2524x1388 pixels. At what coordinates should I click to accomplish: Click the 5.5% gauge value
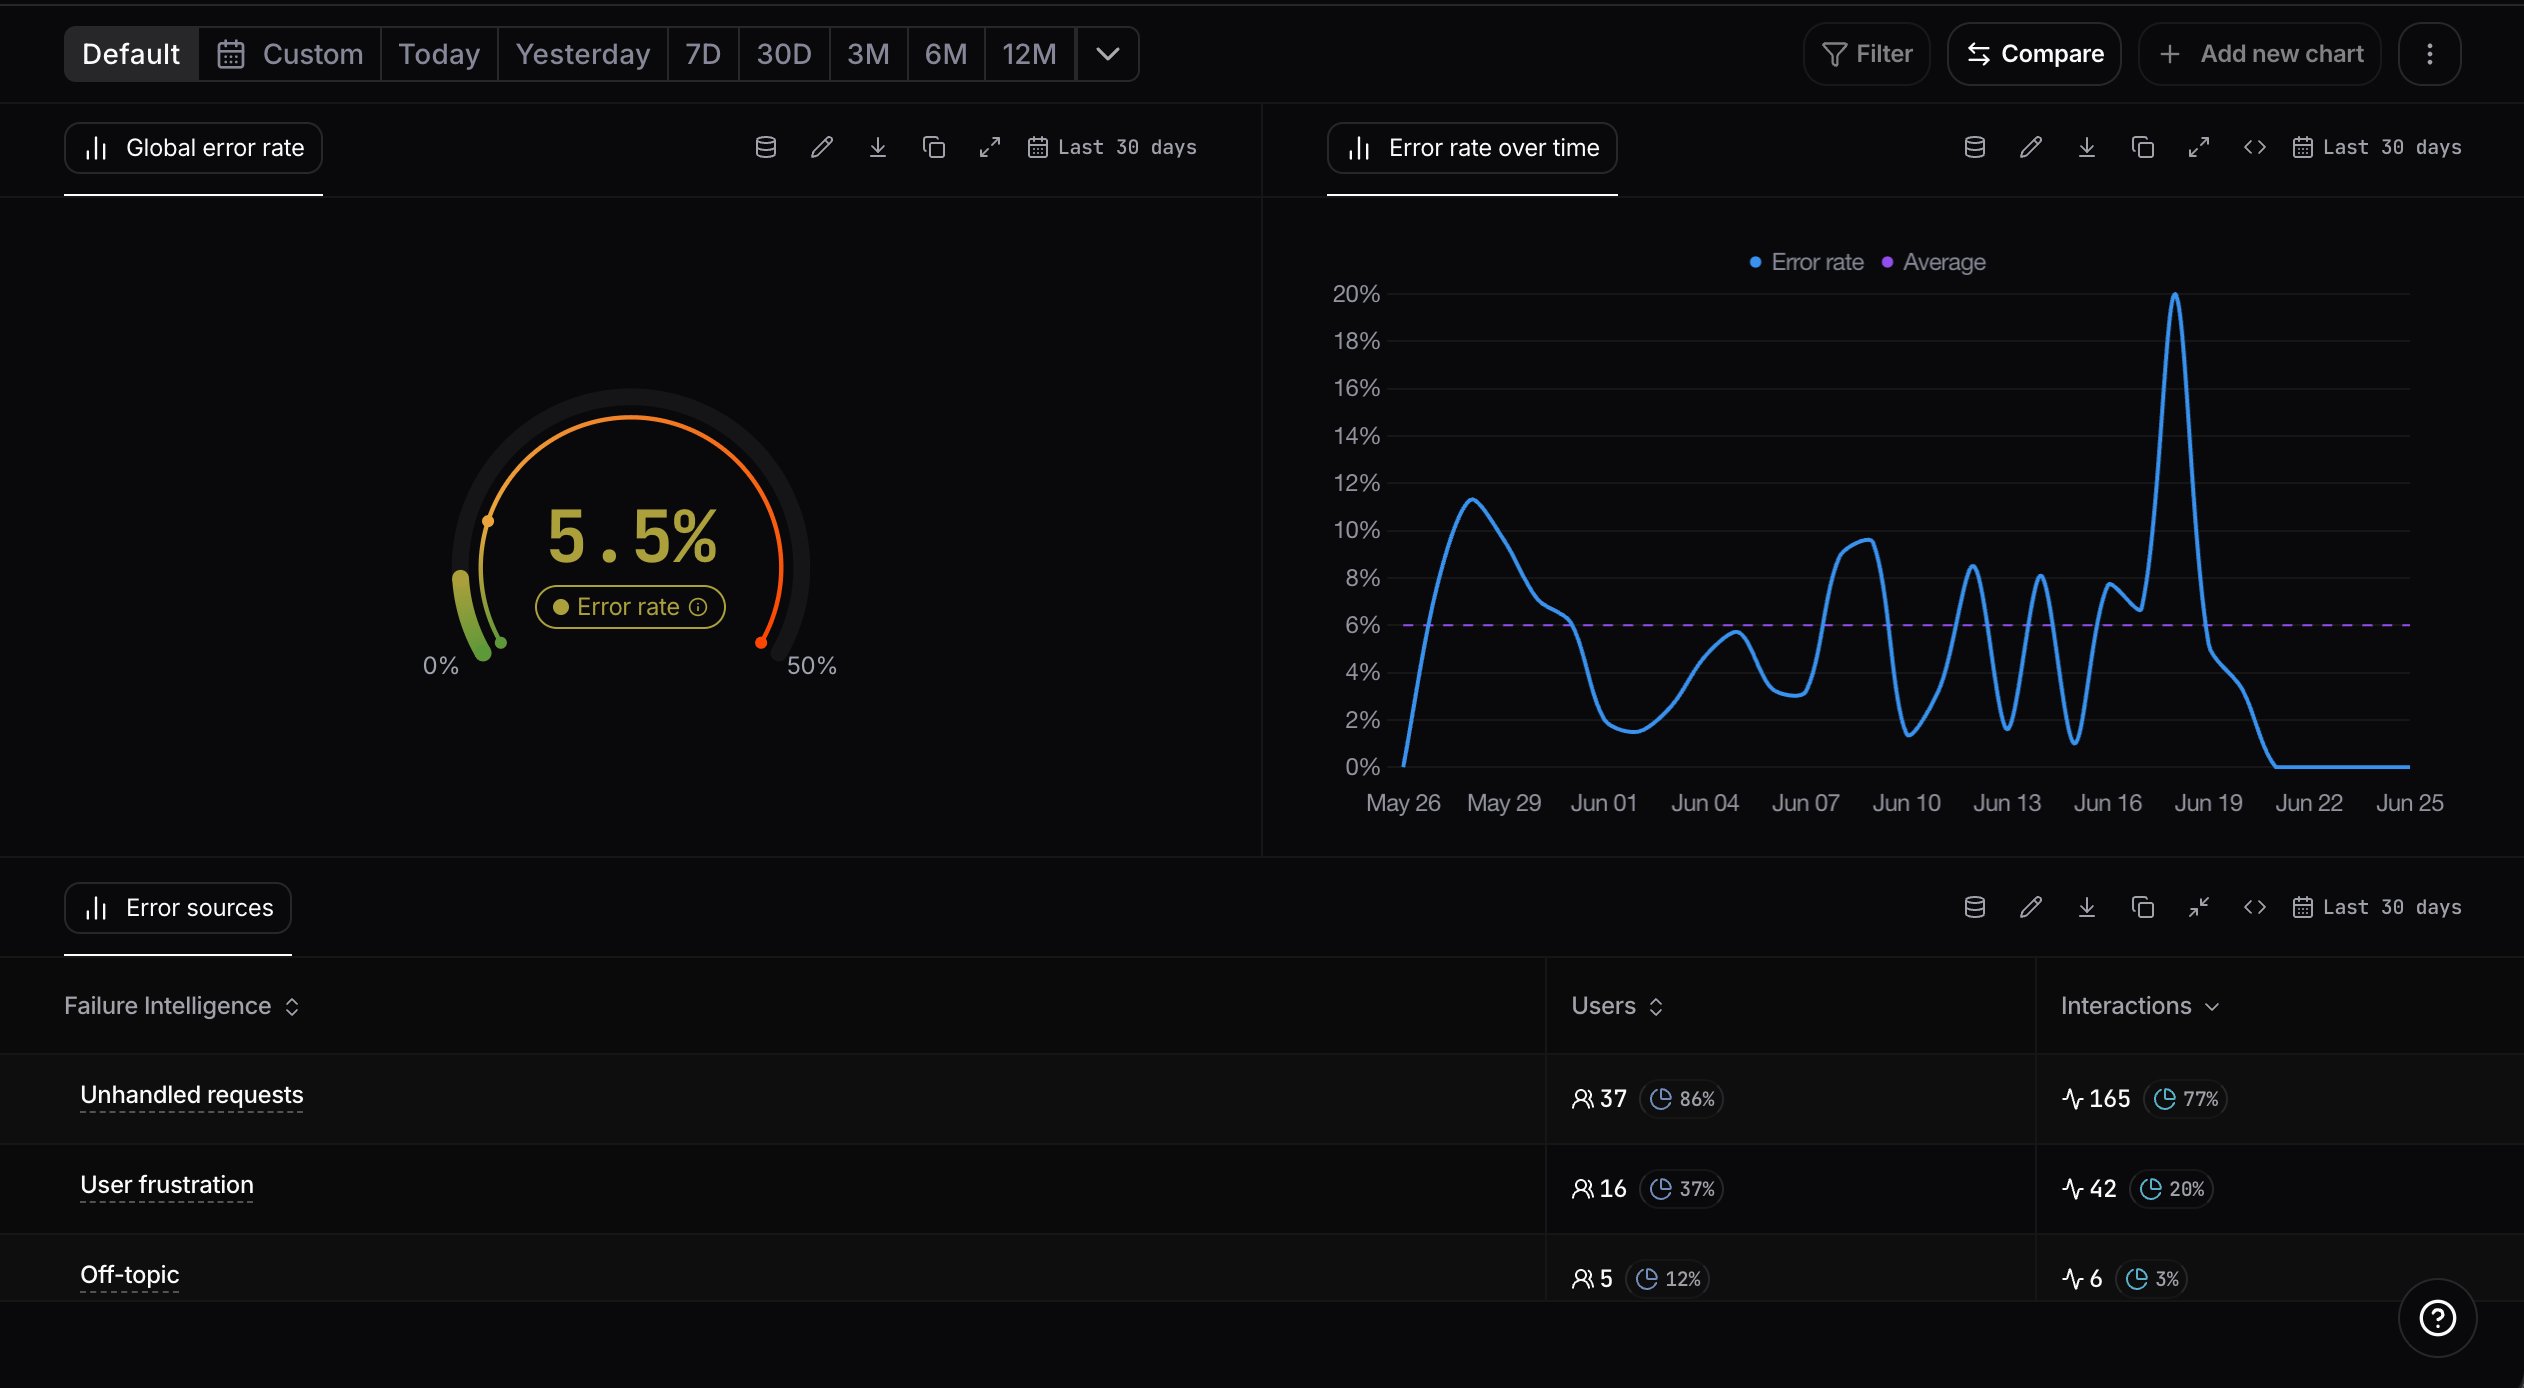point(632,537)
